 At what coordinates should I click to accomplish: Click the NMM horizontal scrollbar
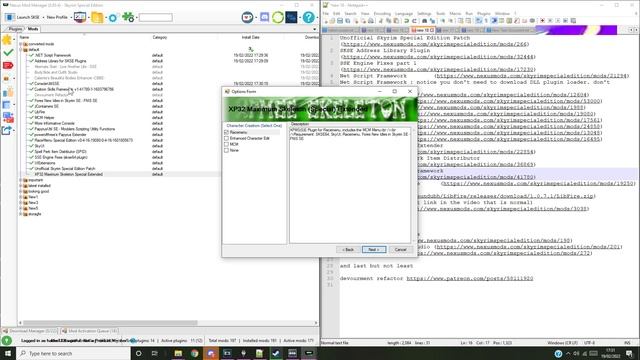(110, 323)
